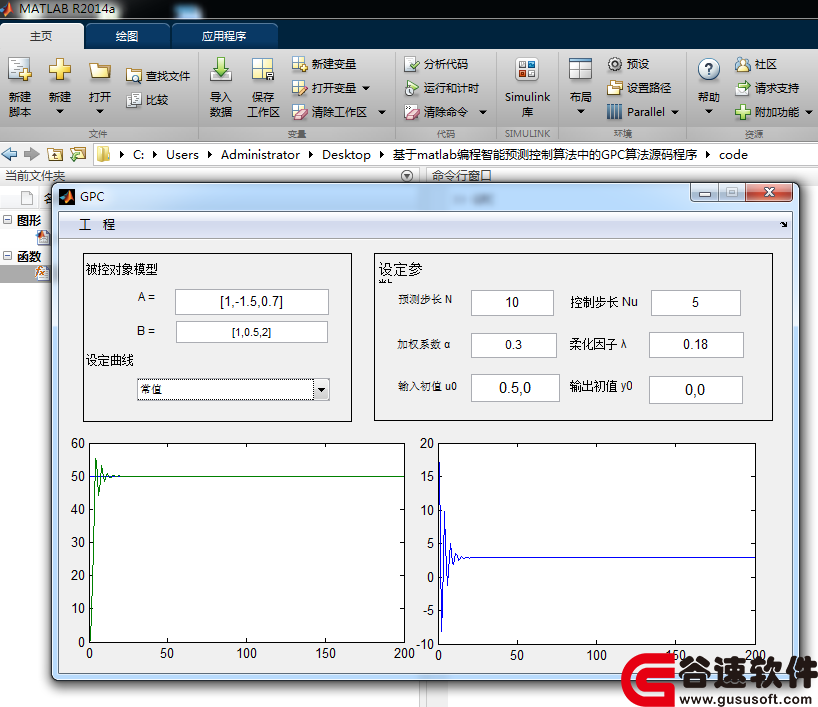The width and height of the screenshot is (818, 707).
Task: Click browse for folder icon
Action: click(x=78, y=154)
